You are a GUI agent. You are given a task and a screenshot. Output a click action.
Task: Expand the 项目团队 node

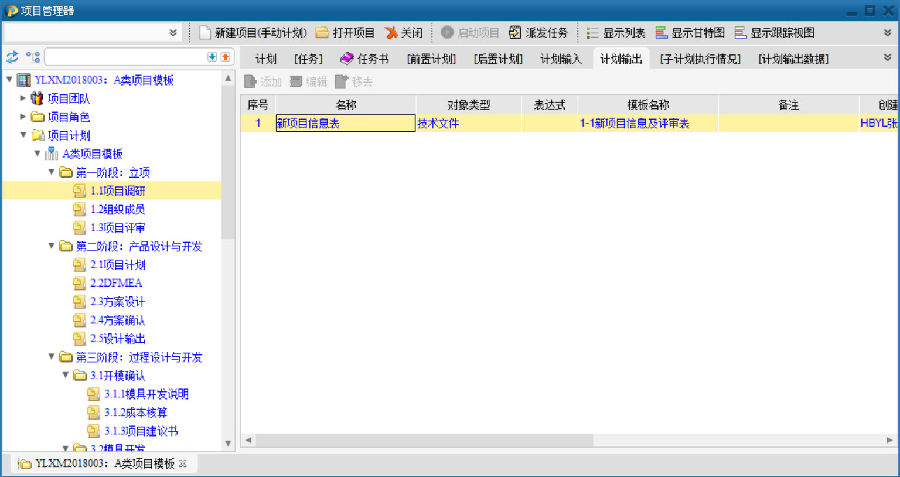coord(23,98)
